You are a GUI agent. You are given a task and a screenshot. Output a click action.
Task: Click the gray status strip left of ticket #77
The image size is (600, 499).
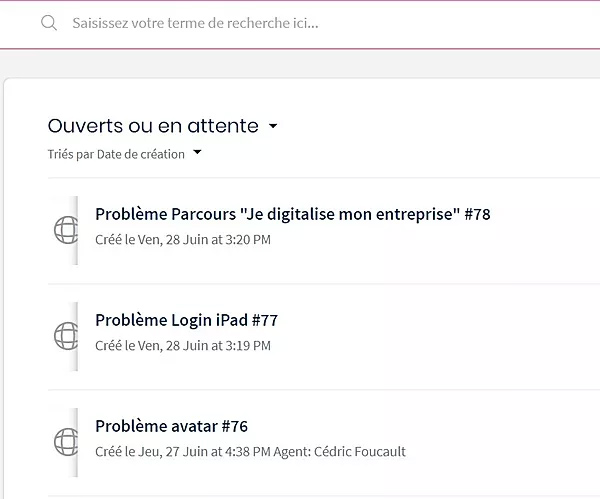[76, 336]
